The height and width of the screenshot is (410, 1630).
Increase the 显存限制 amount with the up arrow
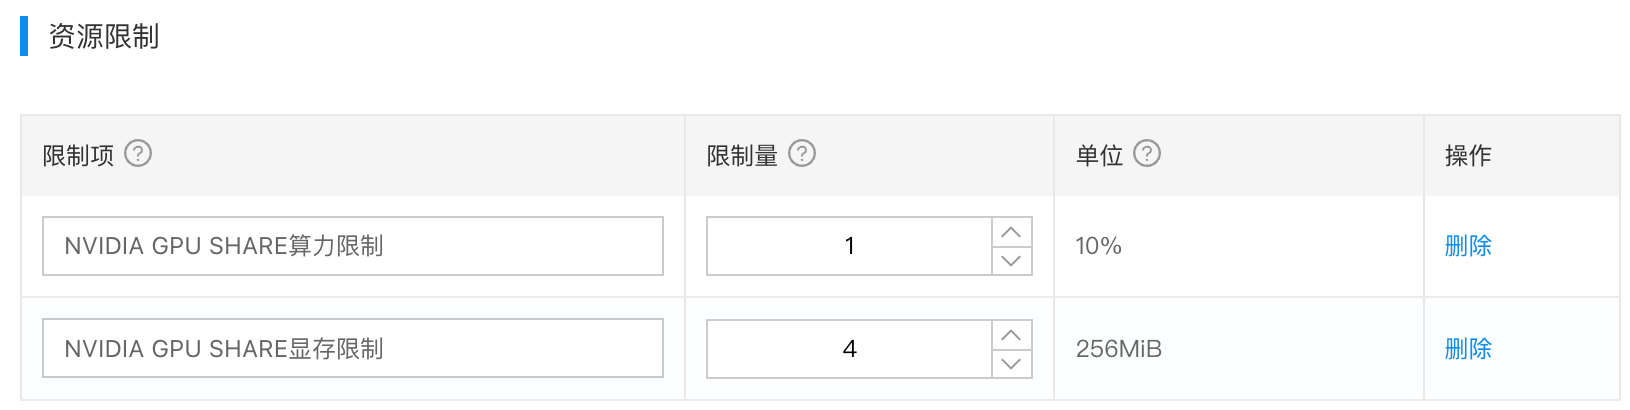pos(1011,335)
